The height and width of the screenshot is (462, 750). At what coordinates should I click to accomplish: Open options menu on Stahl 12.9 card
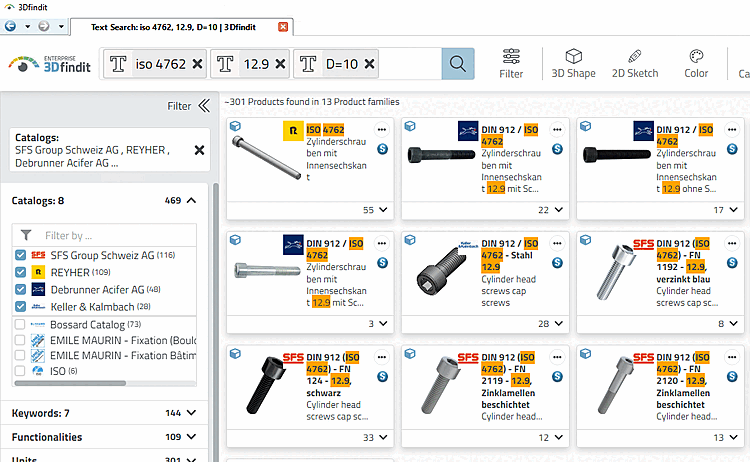point(557,243)
